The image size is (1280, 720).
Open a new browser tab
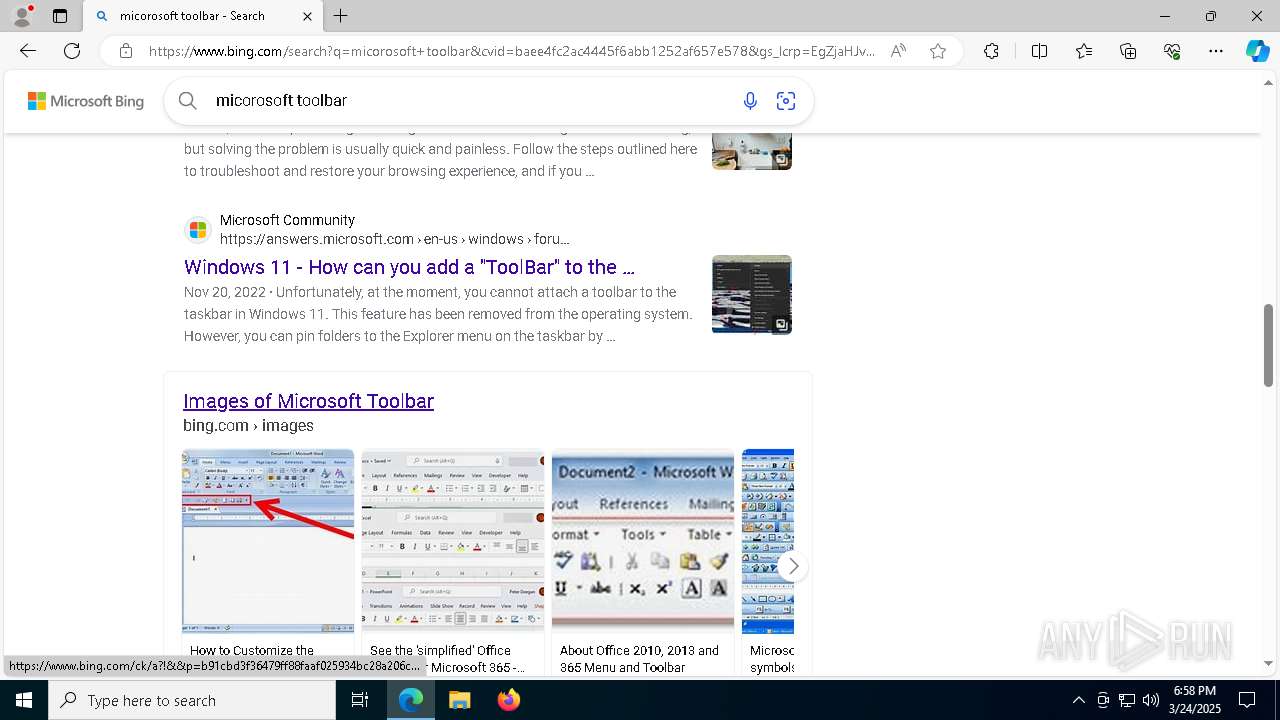[341, 16]
